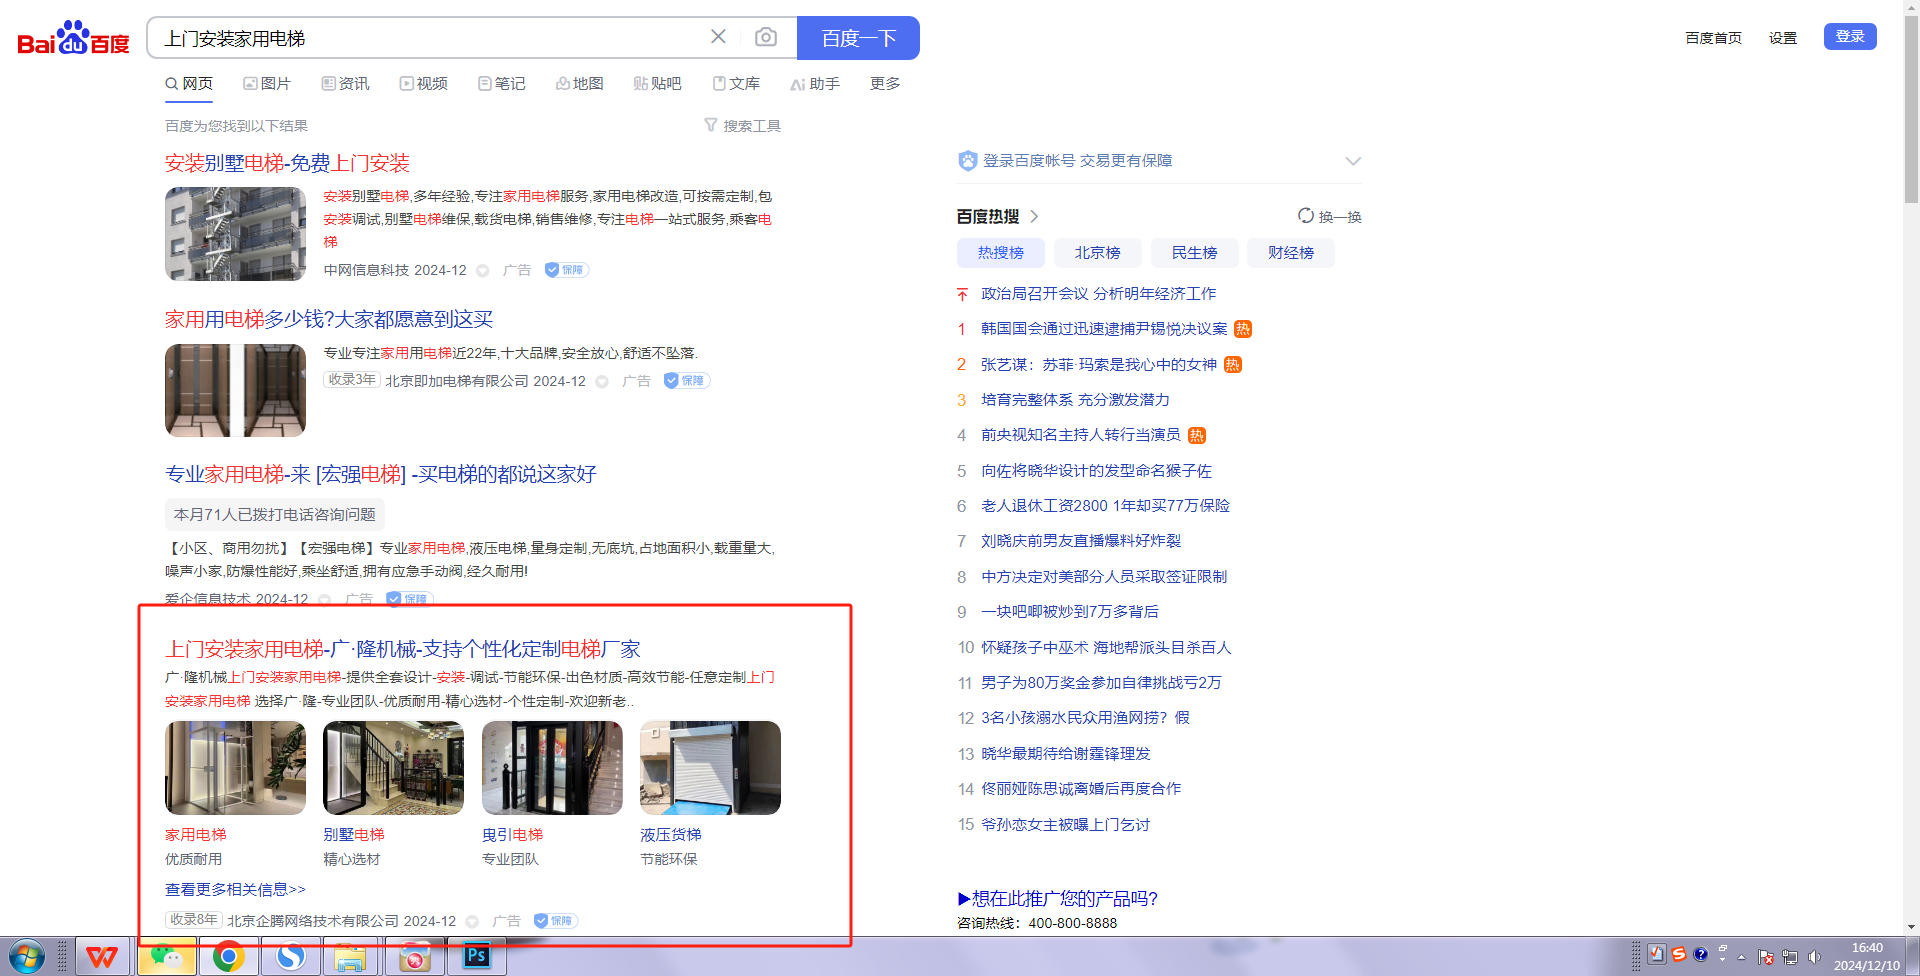Clear the search box with X icon

coord(718,37)
